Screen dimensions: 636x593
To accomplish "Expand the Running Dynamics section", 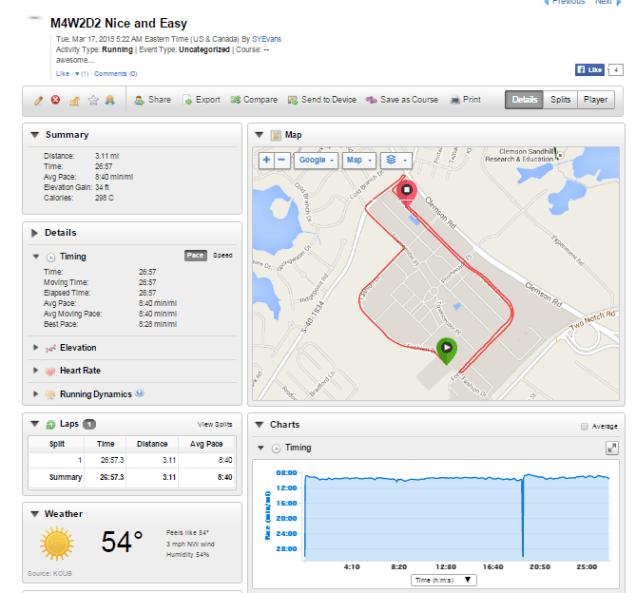I will click(36, 394).
